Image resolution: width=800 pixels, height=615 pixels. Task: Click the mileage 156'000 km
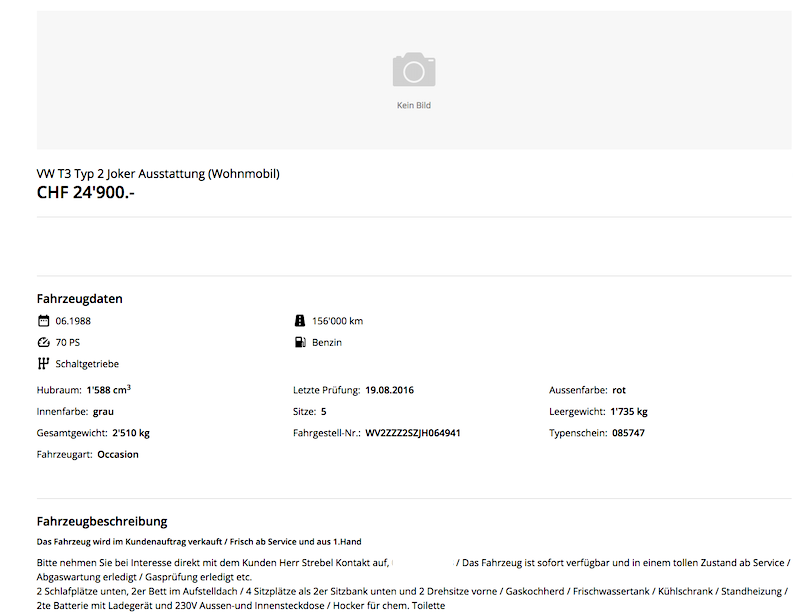337,321
